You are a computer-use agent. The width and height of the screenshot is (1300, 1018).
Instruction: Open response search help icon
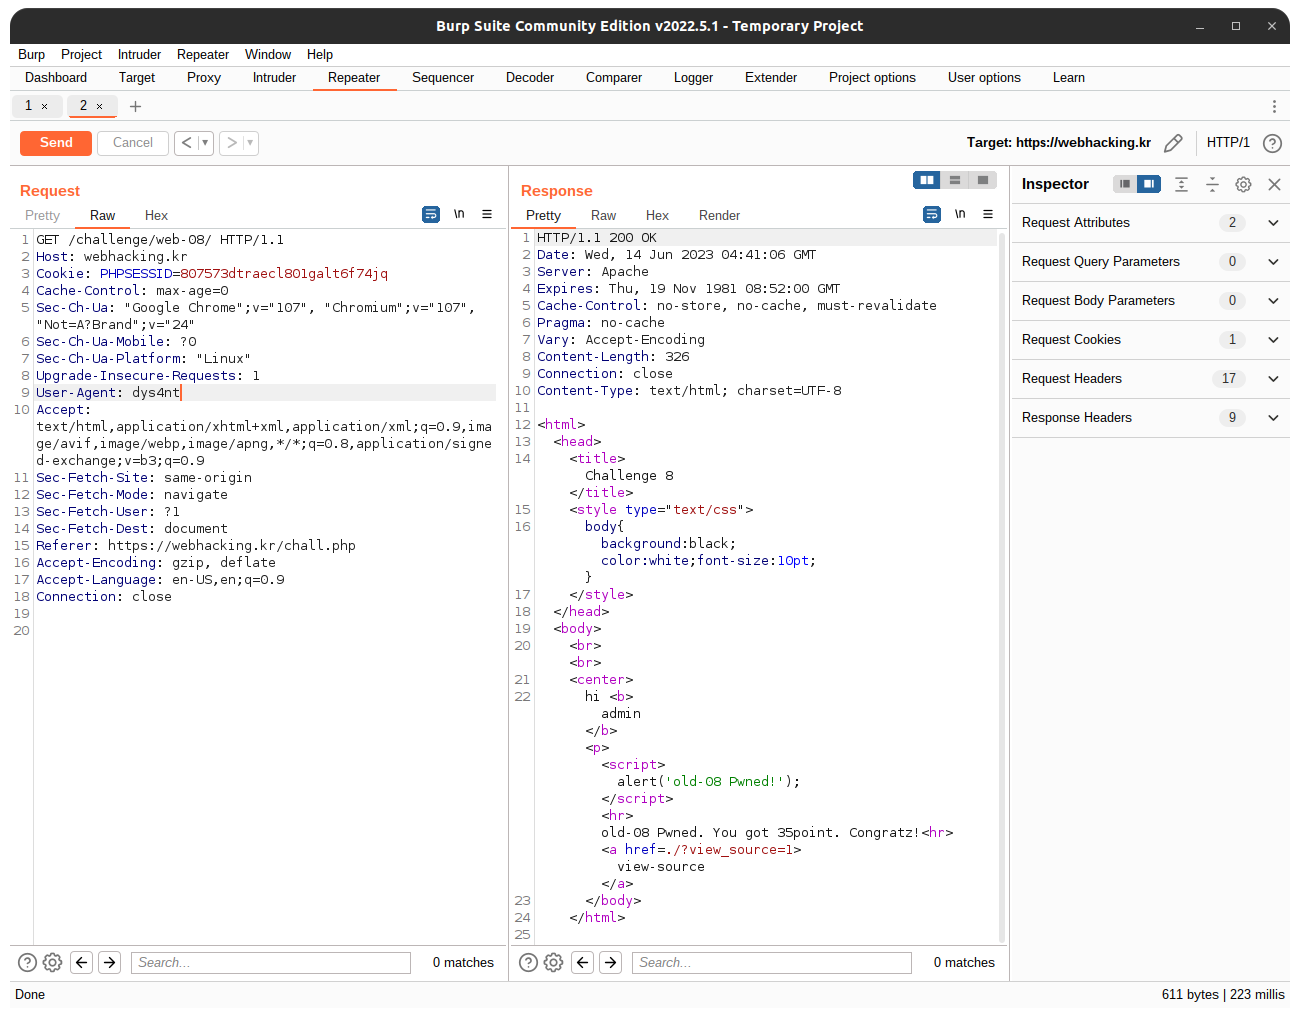529,962
